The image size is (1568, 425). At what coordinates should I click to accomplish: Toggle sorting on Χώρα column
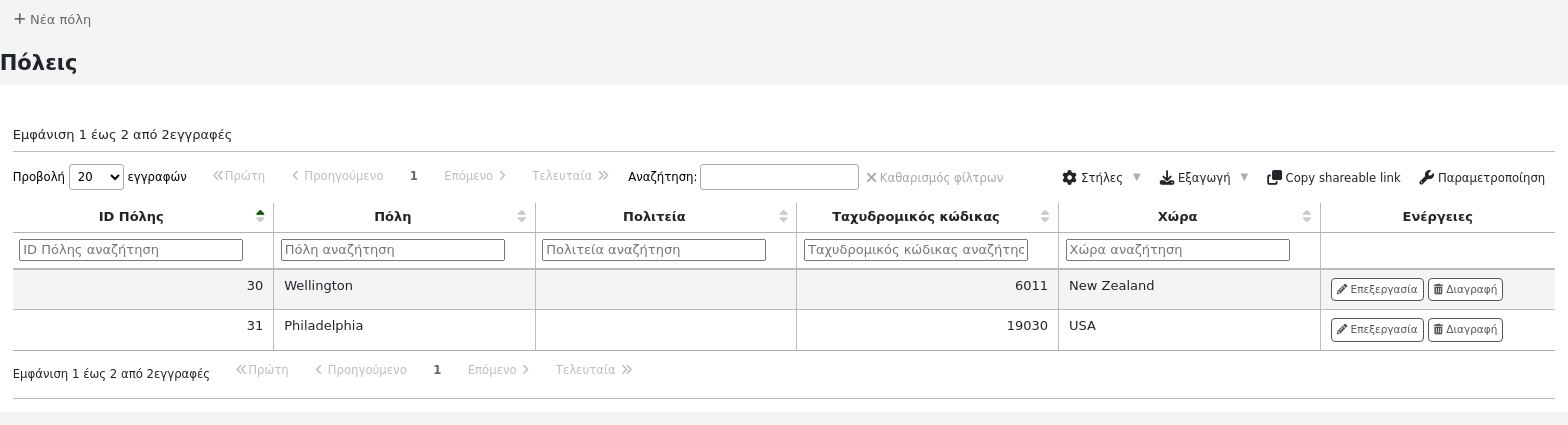(1306, 216)
